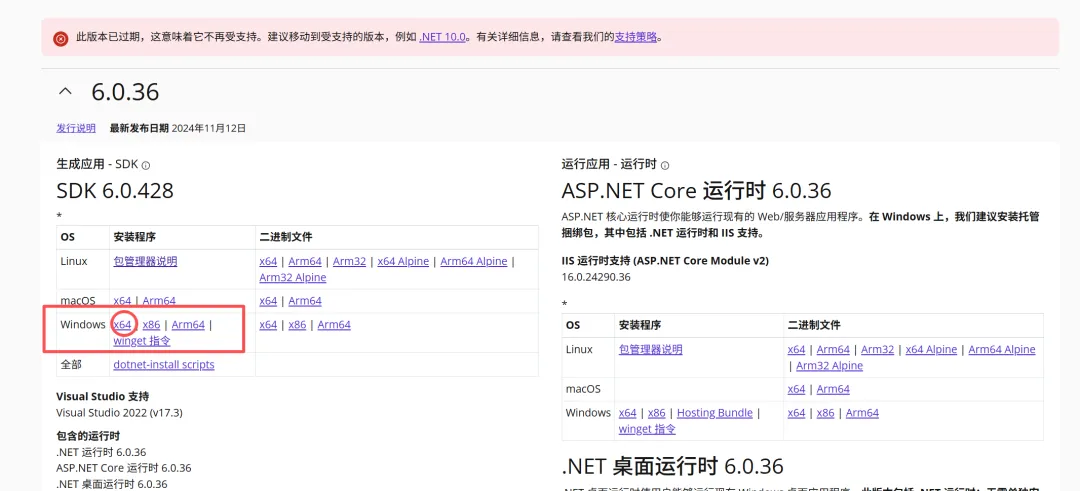
Task: Open the .NET 10.0 link in banner
Action: [x=443, y=37]
